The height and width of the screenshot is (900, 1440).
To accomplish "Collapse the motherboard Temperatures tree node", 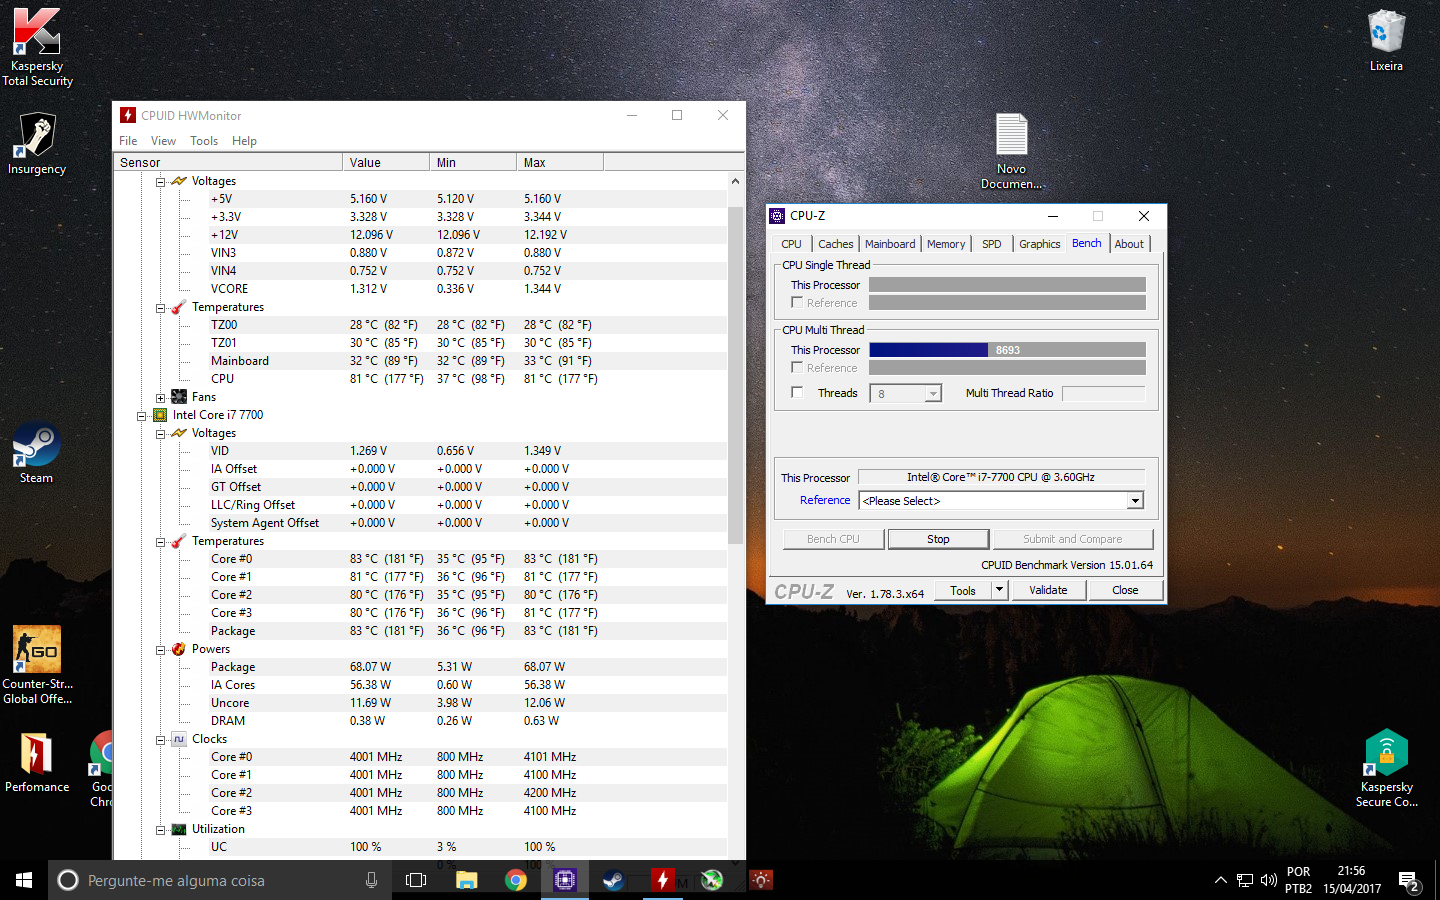I will pos(160,308).
